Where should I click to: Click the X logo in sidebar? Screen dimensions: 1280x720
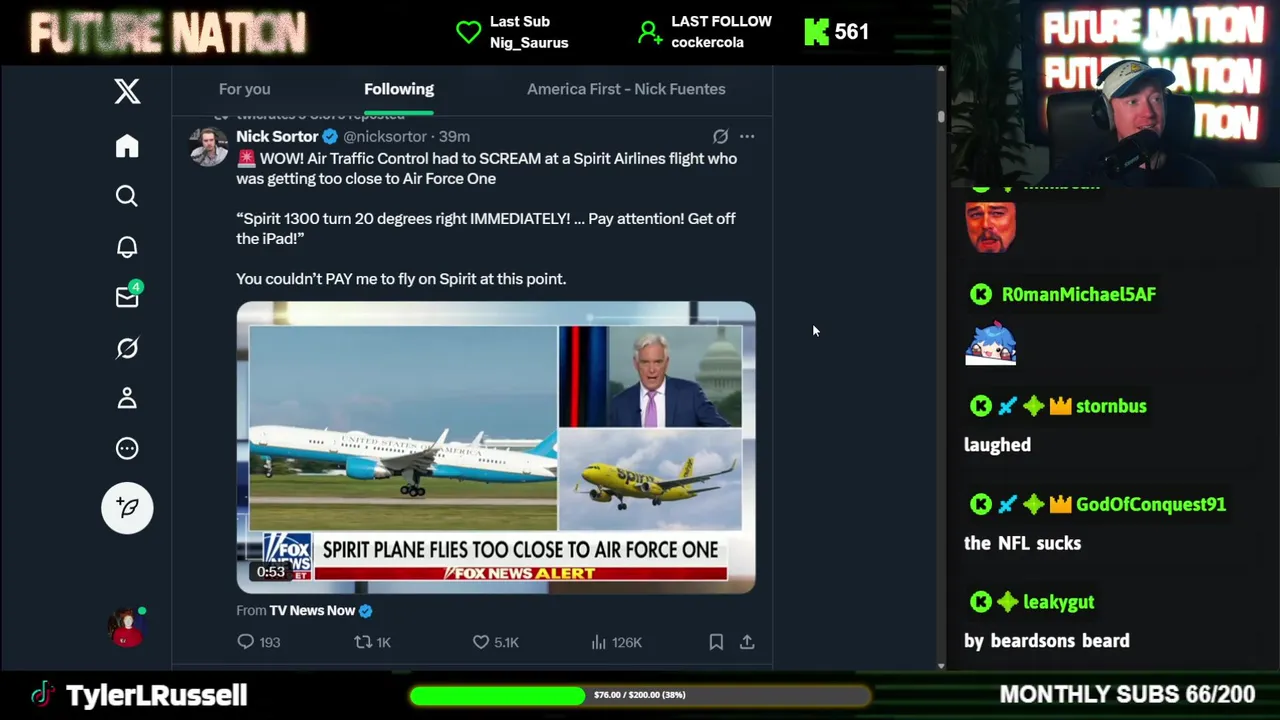click(x=127, y=92)
